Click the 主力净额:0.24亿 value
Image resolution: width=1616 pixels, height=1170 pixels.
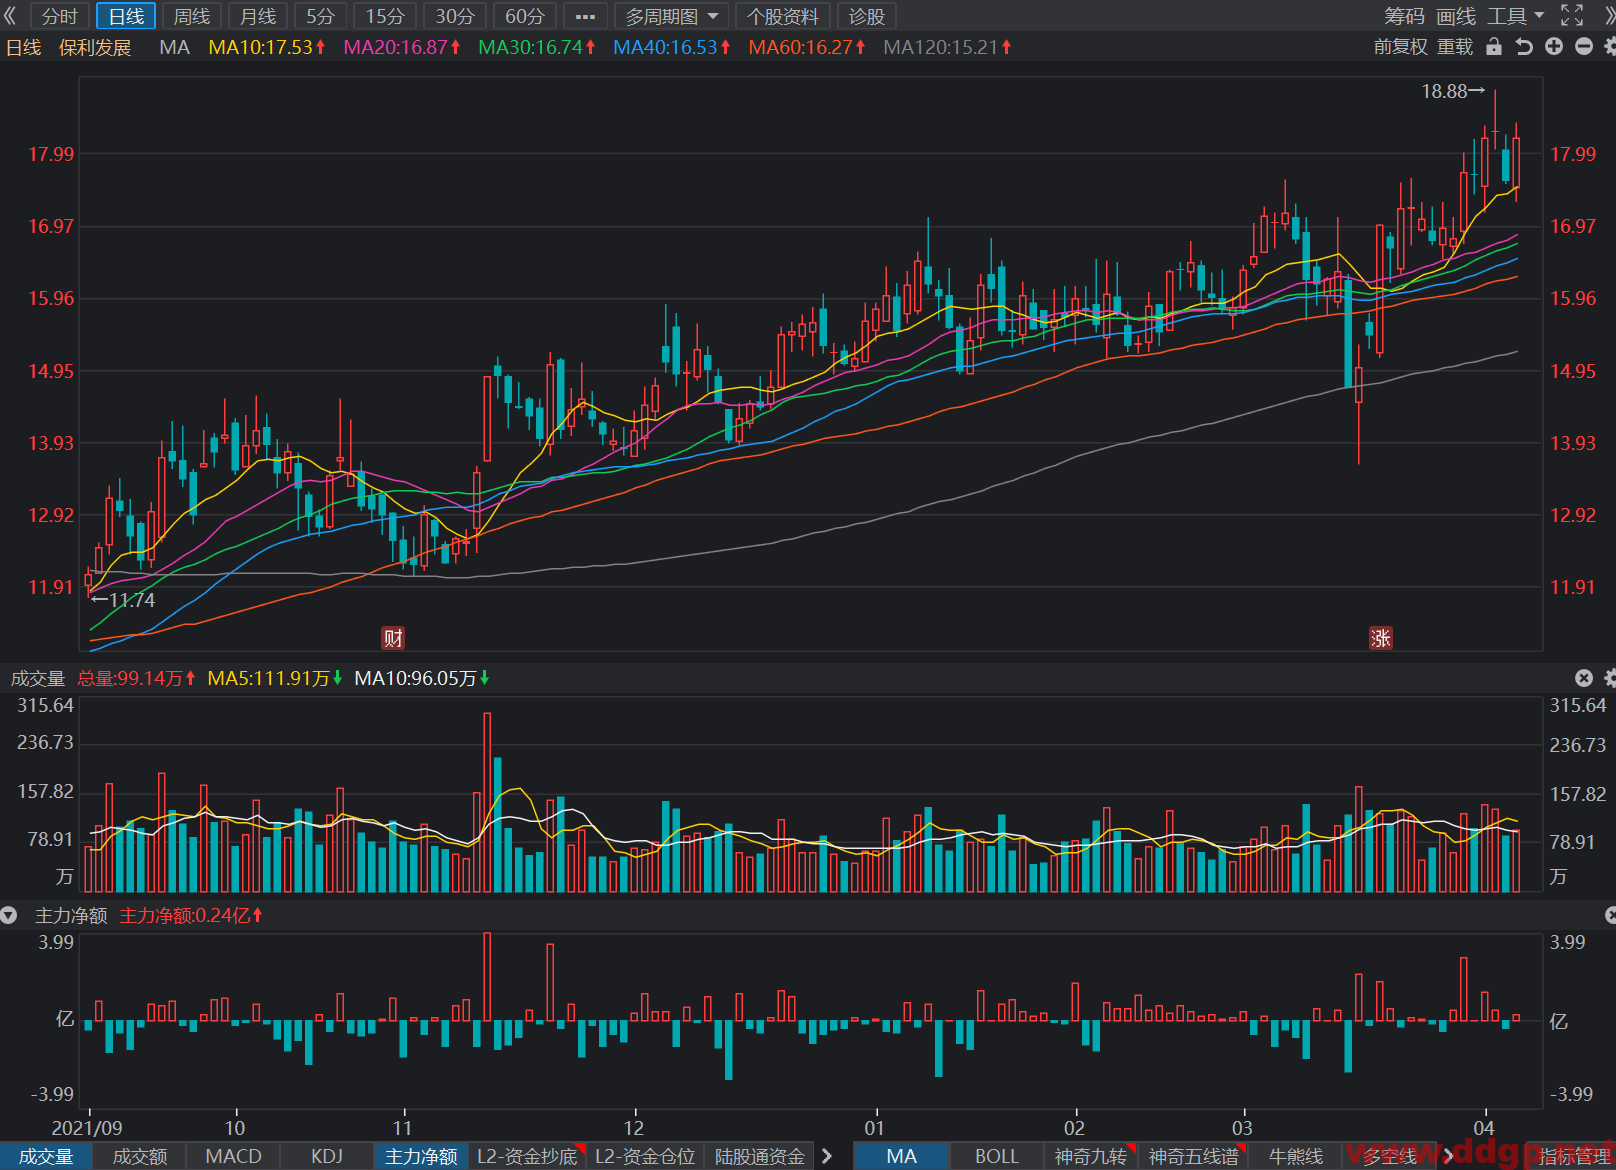(190, 915)
